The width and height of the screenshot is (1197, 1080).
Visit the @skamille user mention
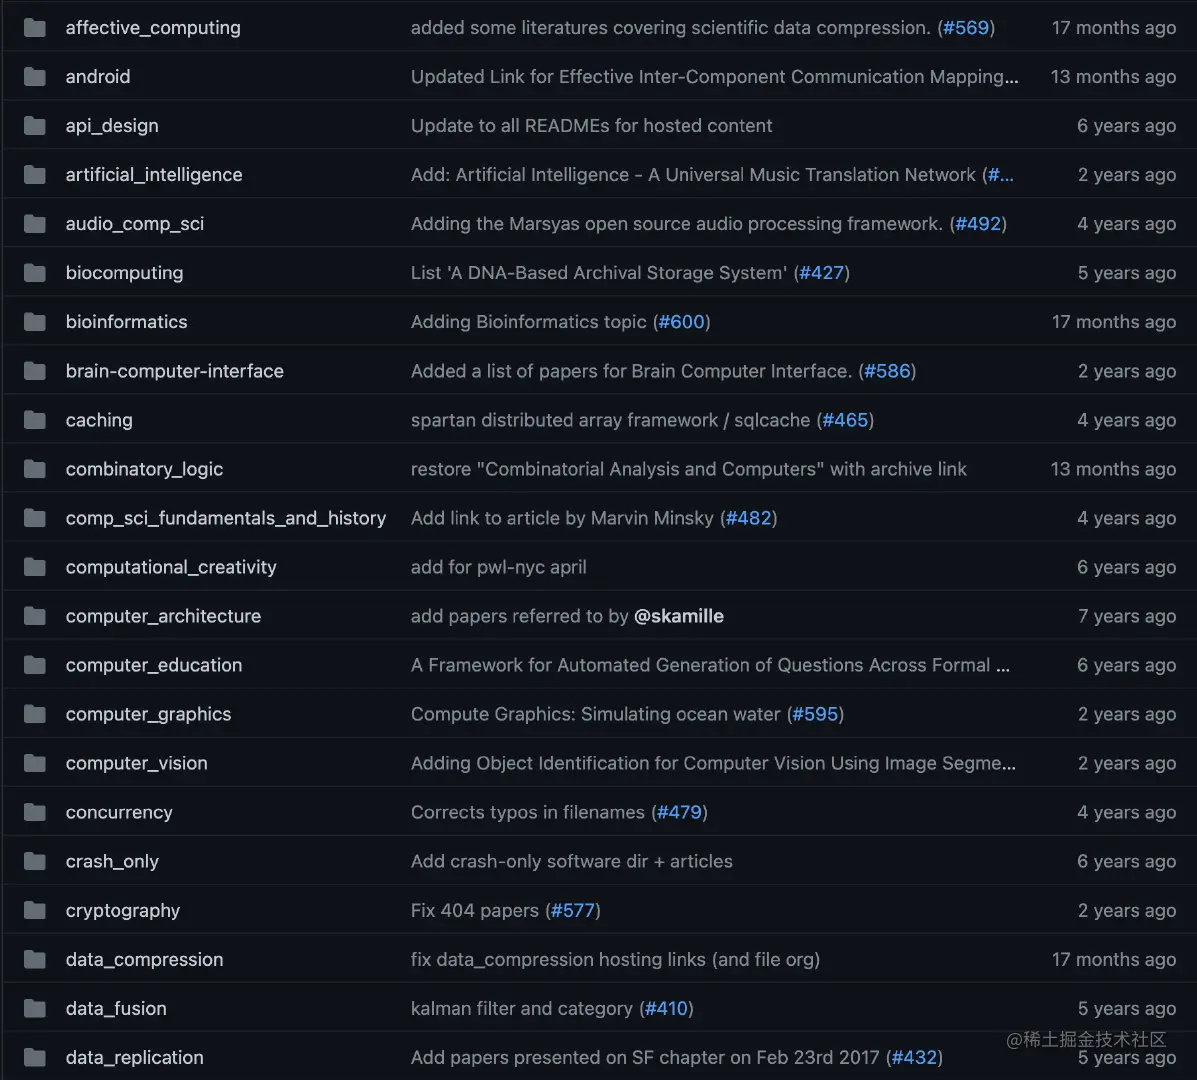pyautogui.click(x=679, y=616)
